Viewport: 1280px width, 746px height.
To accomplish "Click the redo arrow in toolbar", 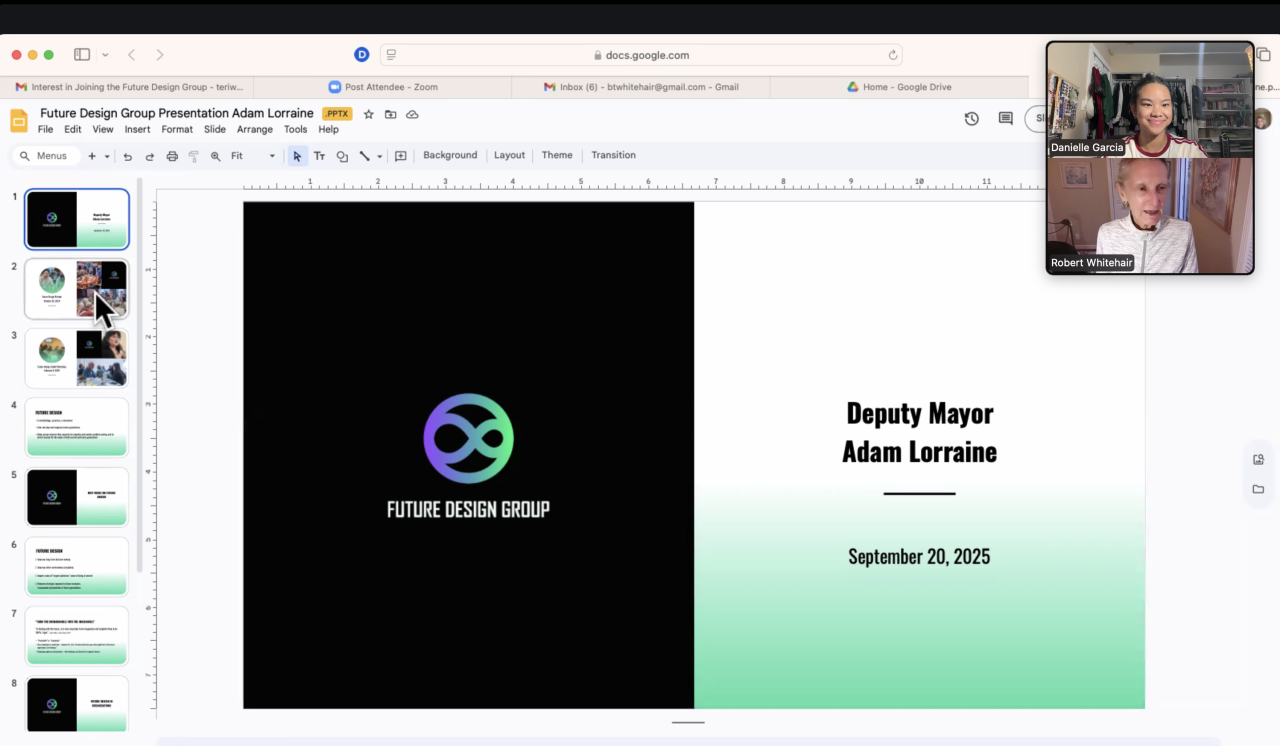I will tap(150, 156).
